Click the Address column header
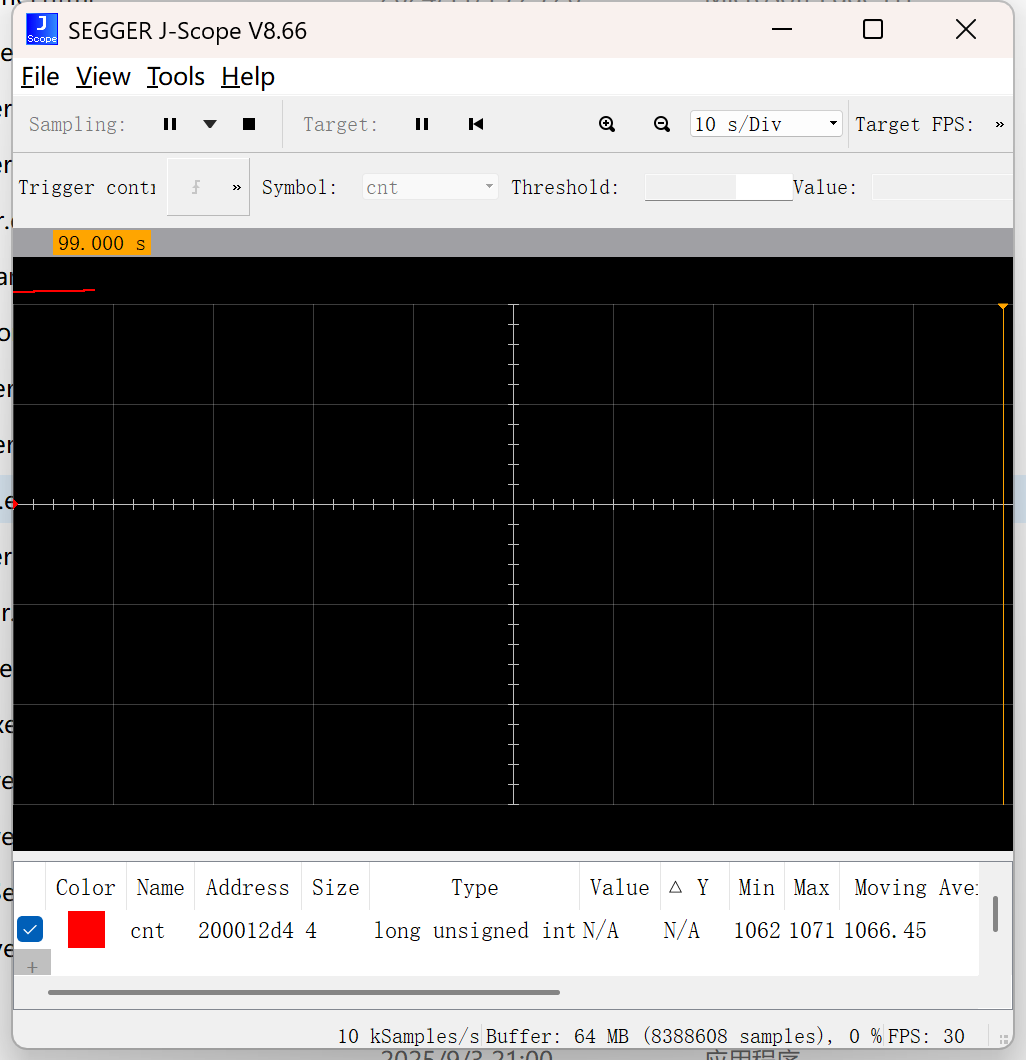Image resolution: width=1026 pixels, height=1060 pixels. (x=247, y=888)
